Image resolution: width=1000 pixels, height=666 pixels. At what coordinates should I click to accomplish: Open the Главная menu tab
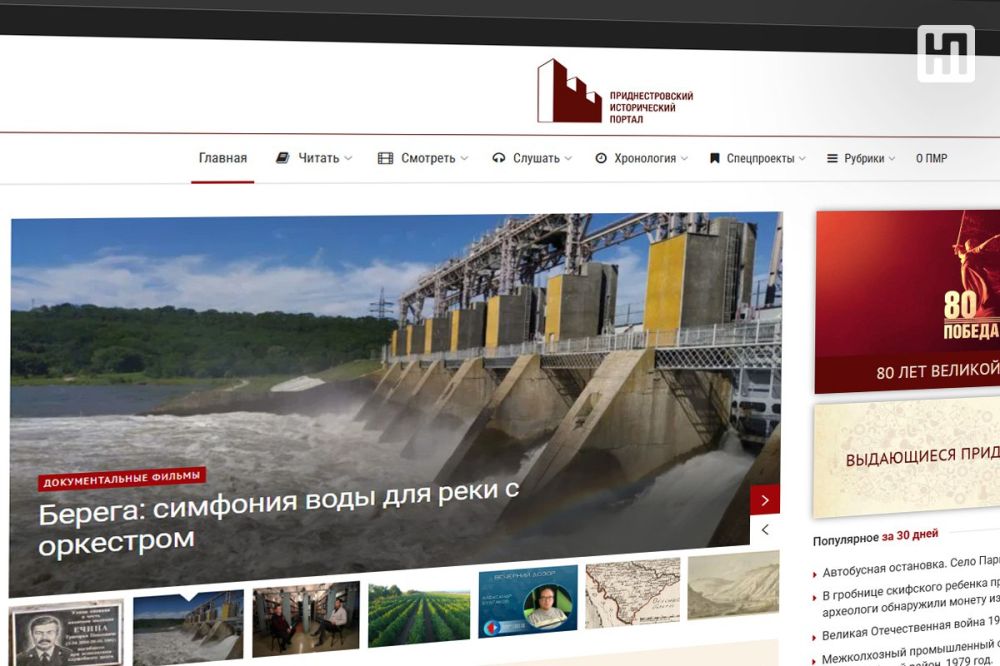(x=222, y=158)
